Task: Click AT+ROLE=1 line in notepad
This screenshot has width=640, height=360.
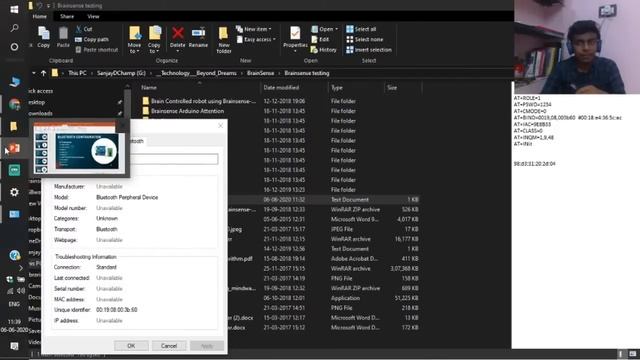Action: coord(527,98)
